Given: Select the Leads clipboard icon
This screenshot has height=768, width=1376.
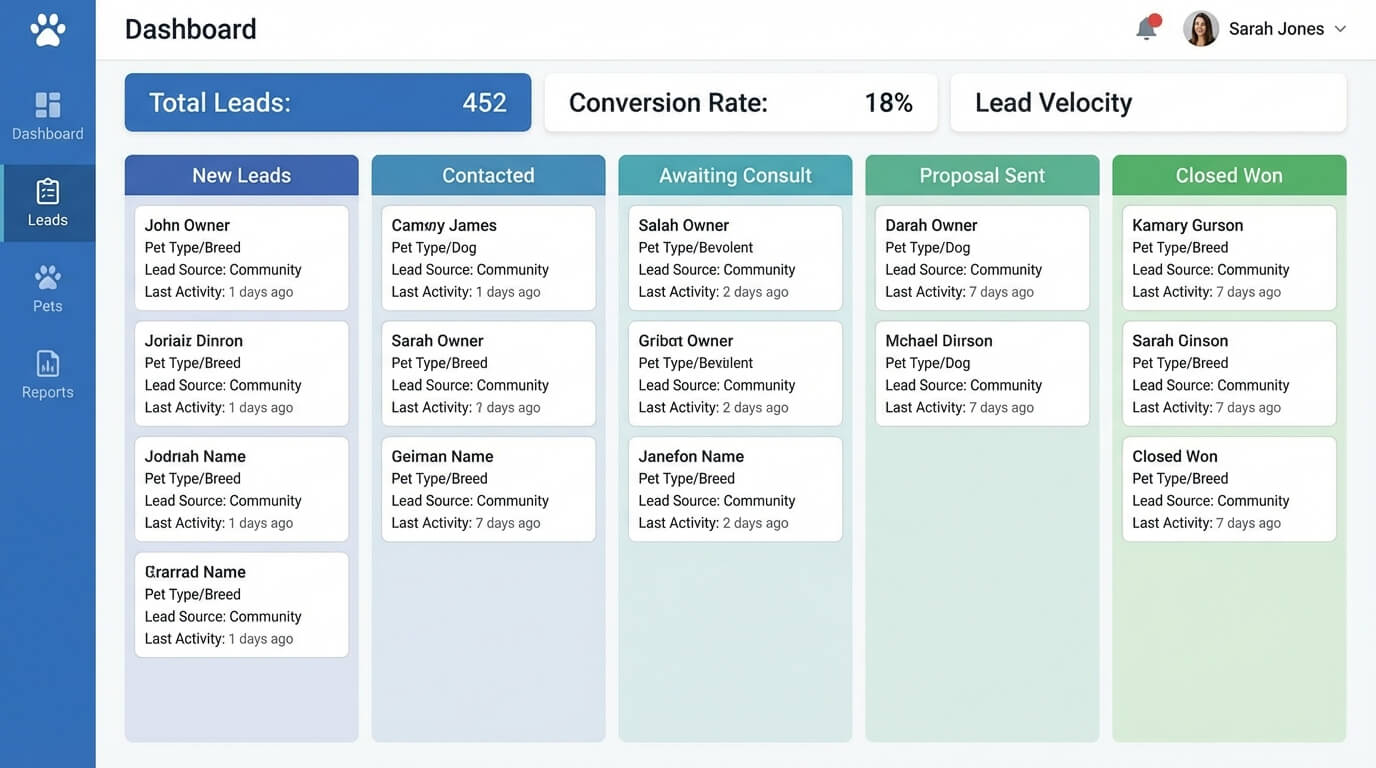Looking at the screenshot, I should (47, 192).
